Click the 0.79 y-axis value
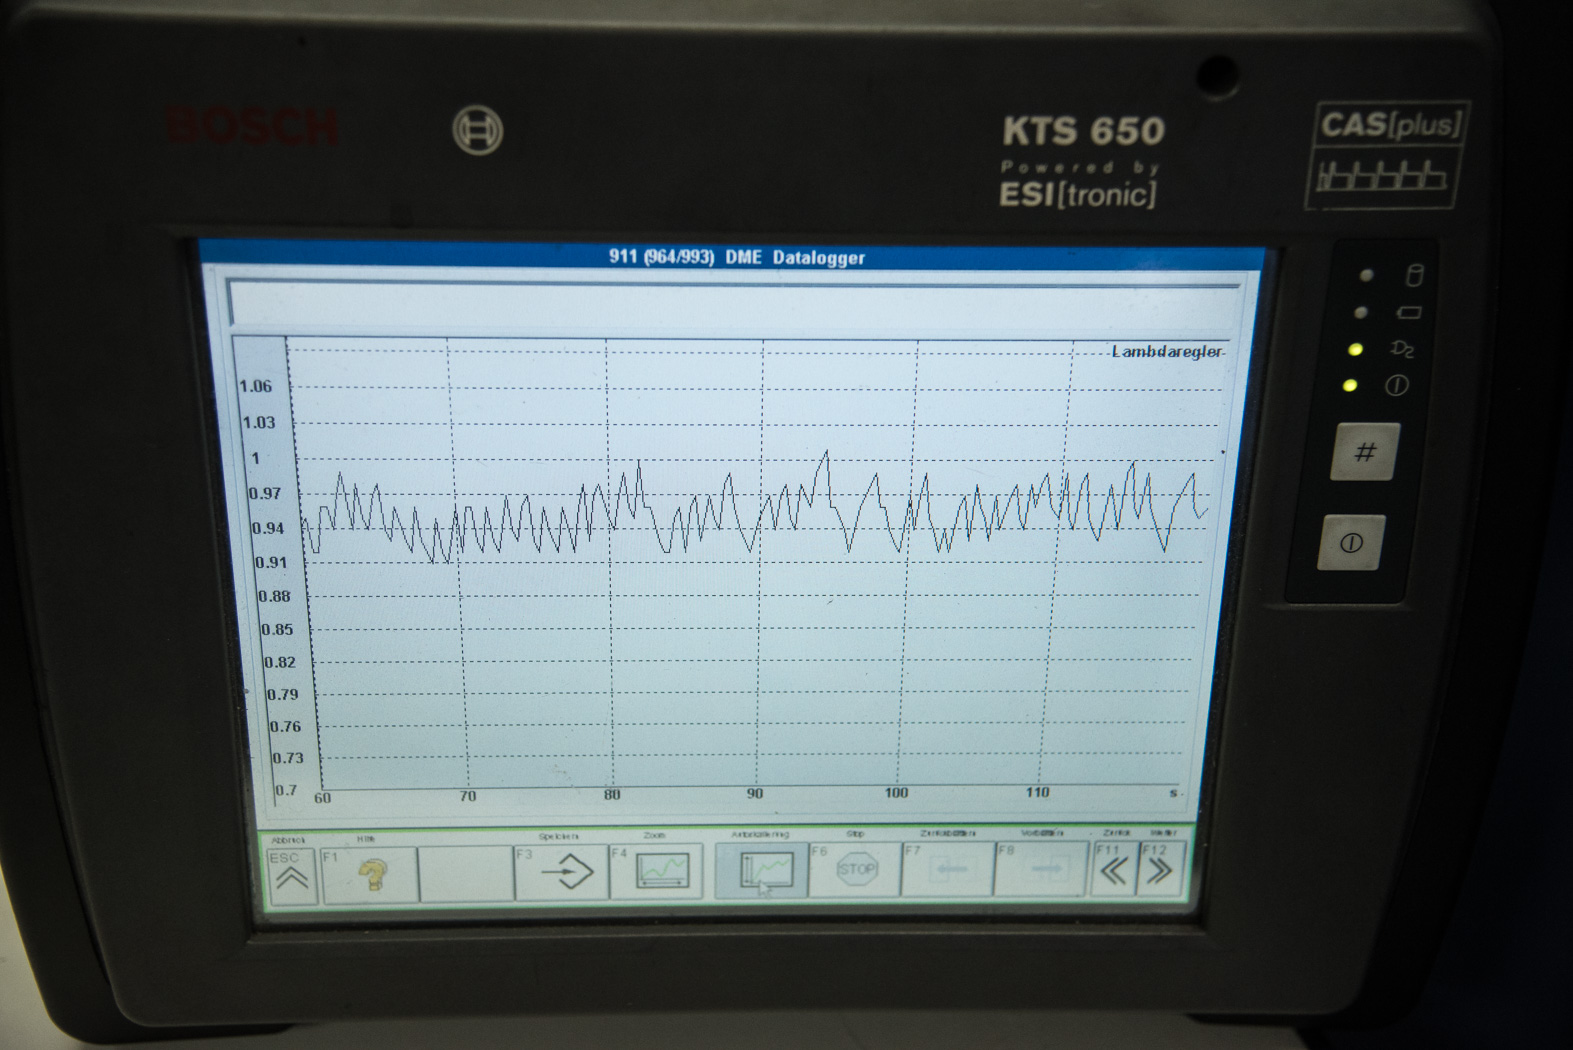Screen dimensions: 1573x1050 282,694
